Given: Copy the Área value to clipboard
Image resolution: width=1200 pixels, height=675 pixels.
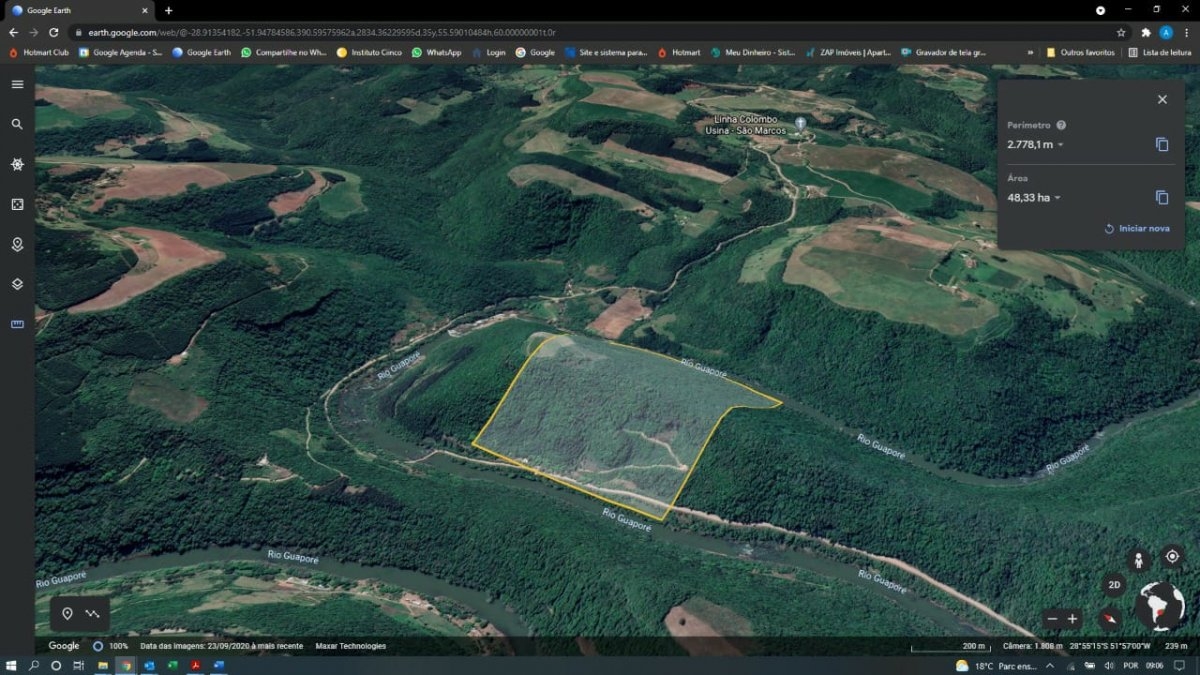Looking at the screenshot, I should click(1162, 198).
